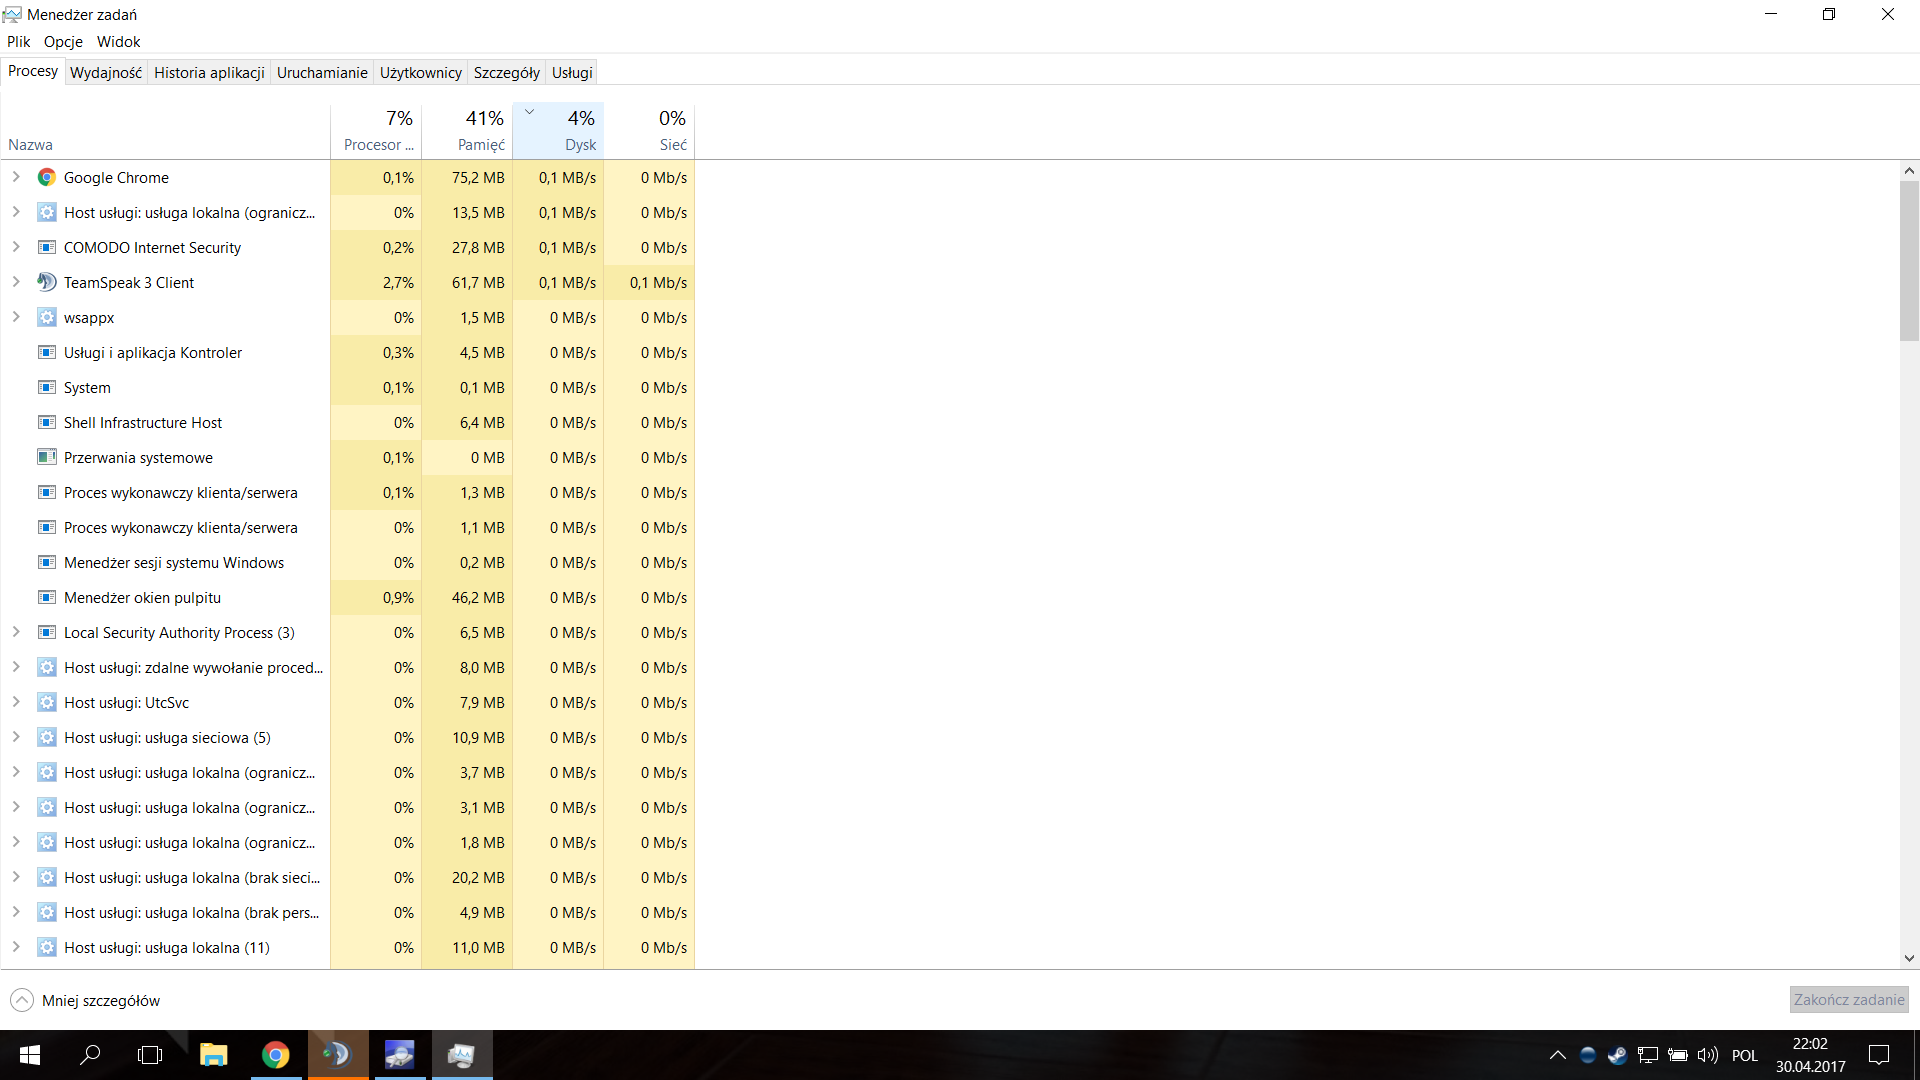
Task: Click the Usługi i aplikacja Kontroler icon
Action: (x=46, y=352)
